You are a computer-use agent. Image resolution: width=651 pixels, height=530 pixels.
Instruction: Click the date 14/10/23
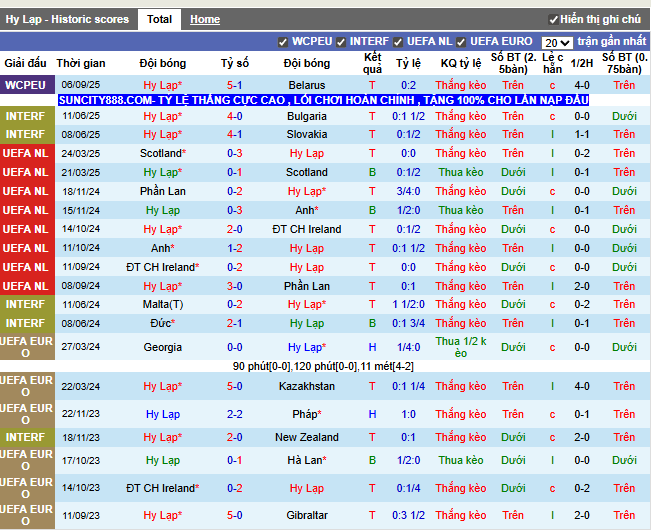click(x=81, y=488)
